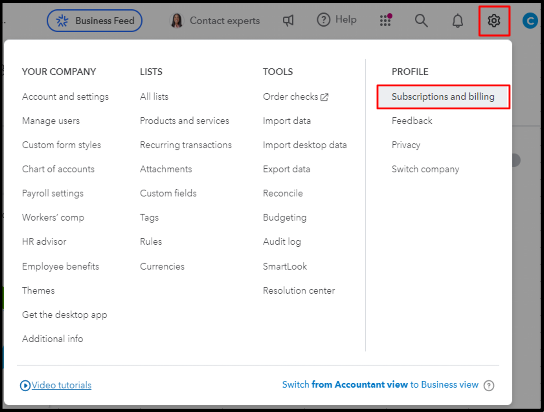Open Attachments list
The image size is (544, 412).
point(166,169)
